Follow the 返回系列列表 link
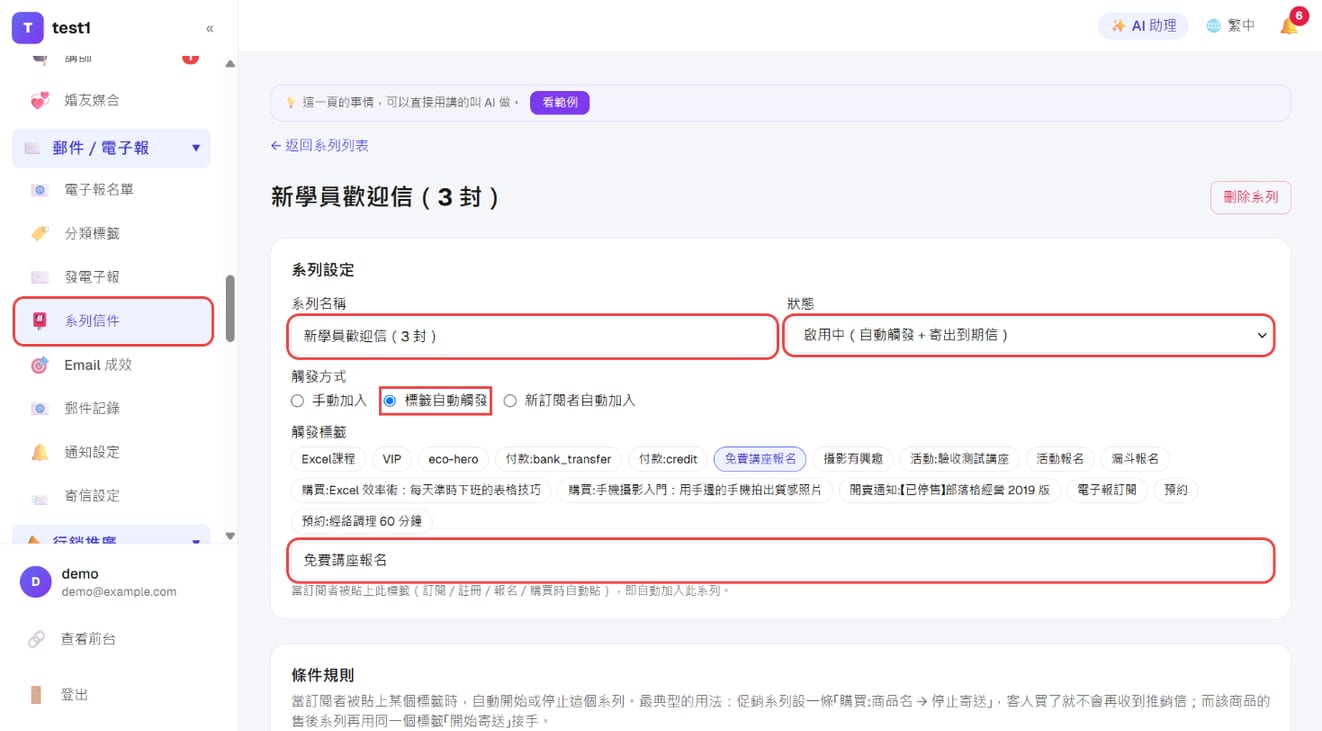 point(320,146)
